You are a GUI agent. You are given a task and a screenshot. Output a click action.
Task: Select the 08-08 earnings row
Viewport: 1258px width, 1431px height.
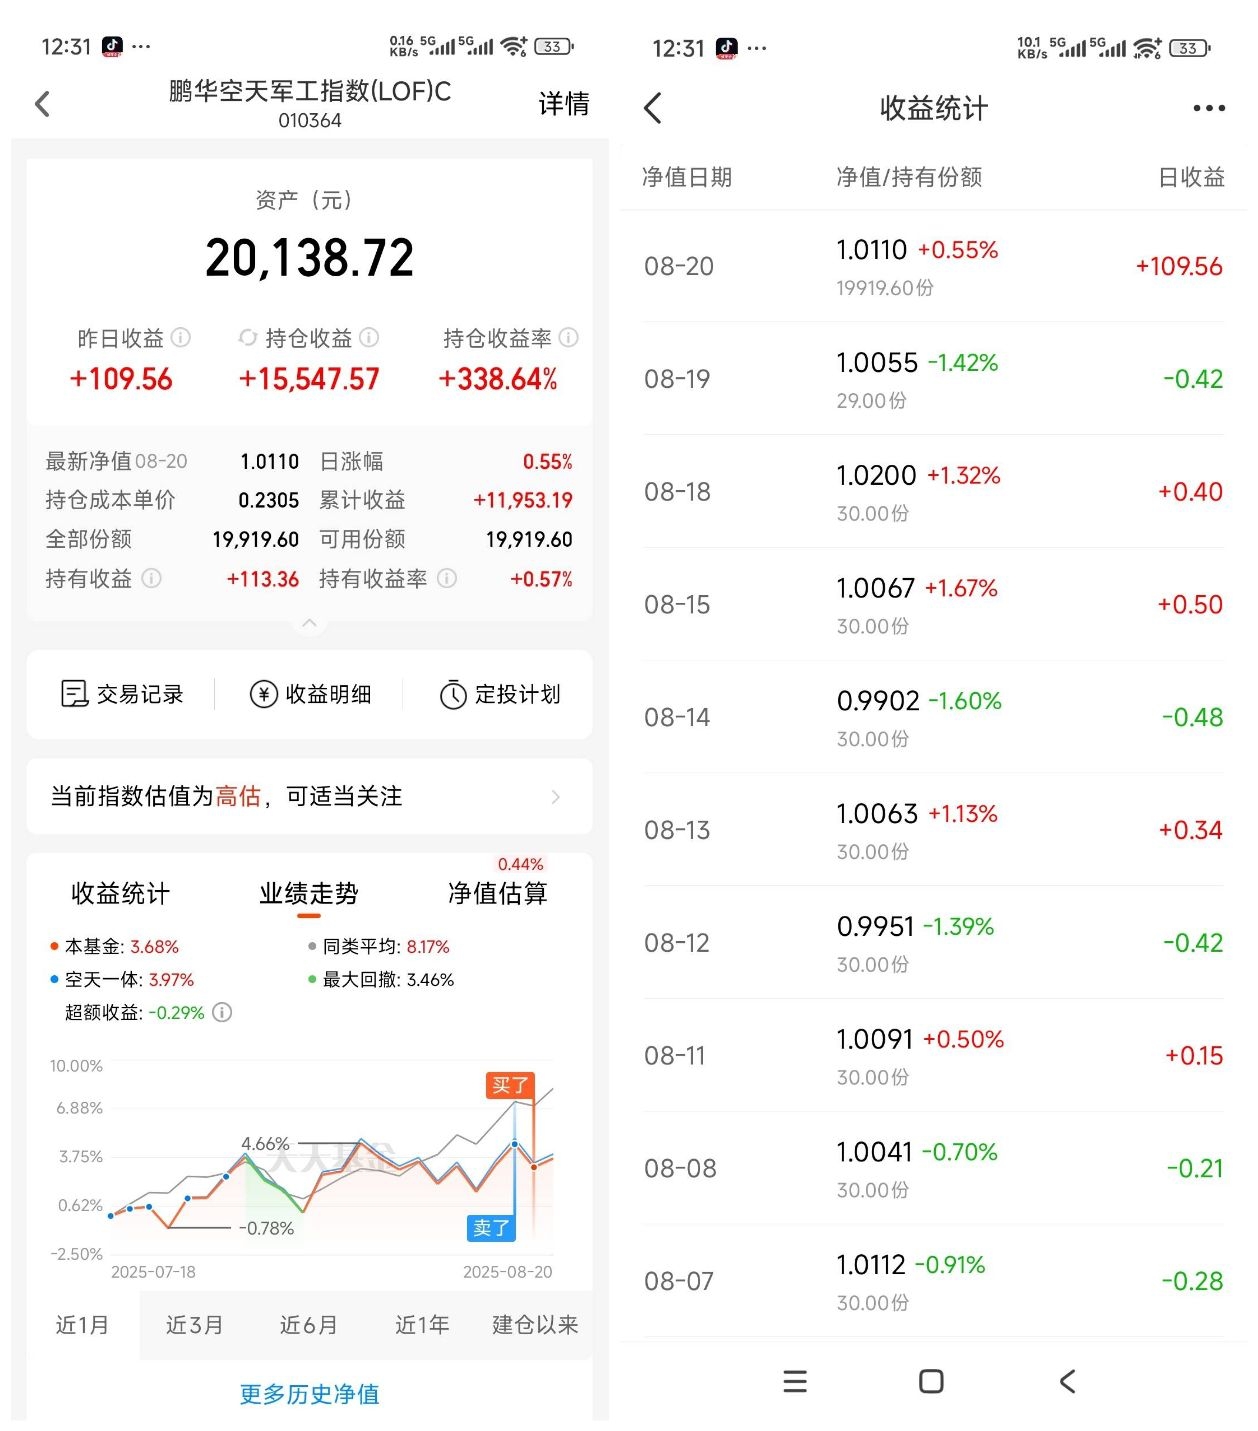click(x=933, y=1168)
